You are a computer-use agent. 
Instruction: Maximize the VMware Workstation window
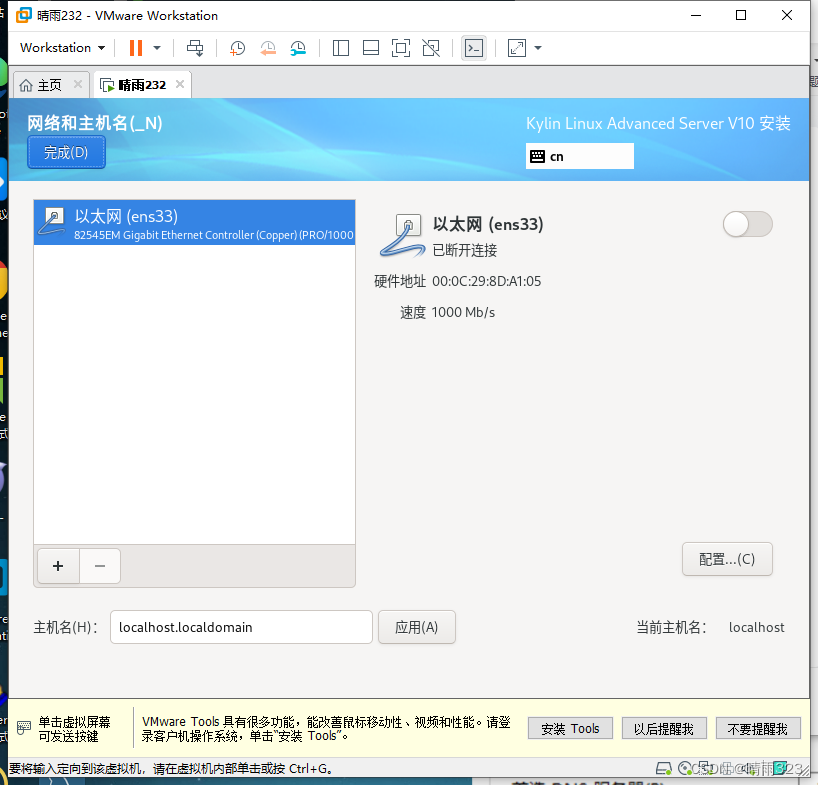(x=741, y=15)
